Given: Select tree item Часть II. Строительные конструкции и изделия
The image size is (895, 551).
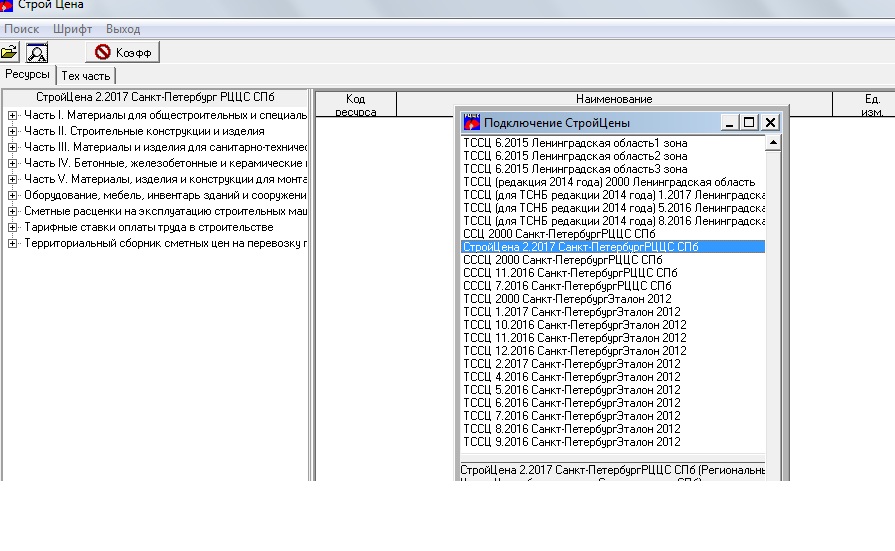Looking at the screenshot, I should [144, 131].
